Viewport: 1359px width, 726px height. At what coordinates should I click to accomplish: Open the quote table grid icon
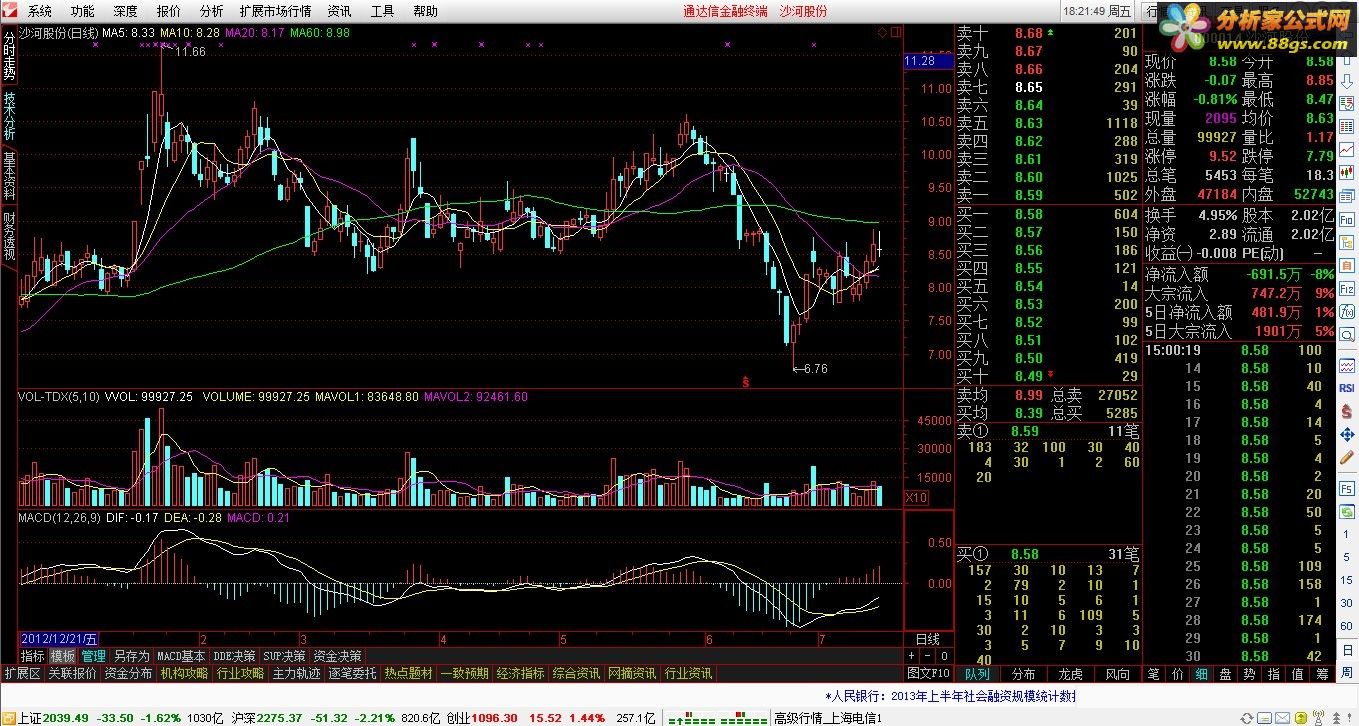click(x=1347, y=126)
